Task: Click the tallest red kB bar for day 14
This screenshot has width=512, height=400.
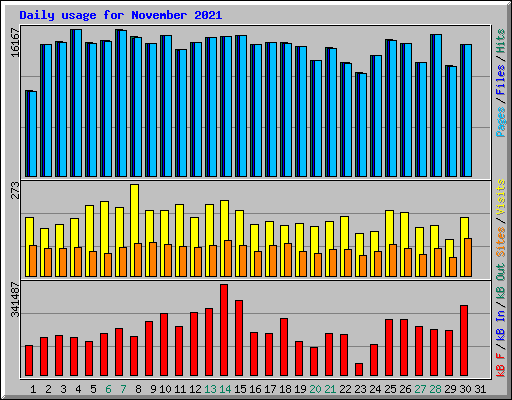Action: click(x=224, y=330)
